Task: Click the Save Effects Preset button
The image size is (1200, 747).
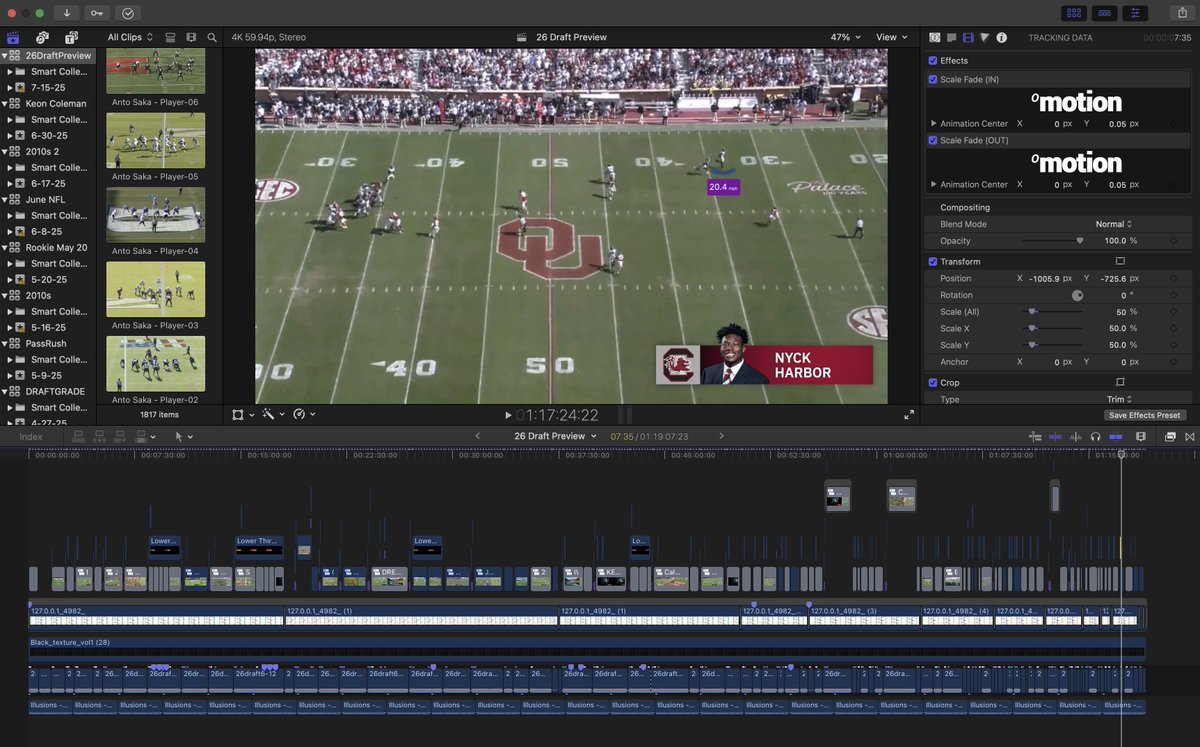Action: (x=1145, y=415)
